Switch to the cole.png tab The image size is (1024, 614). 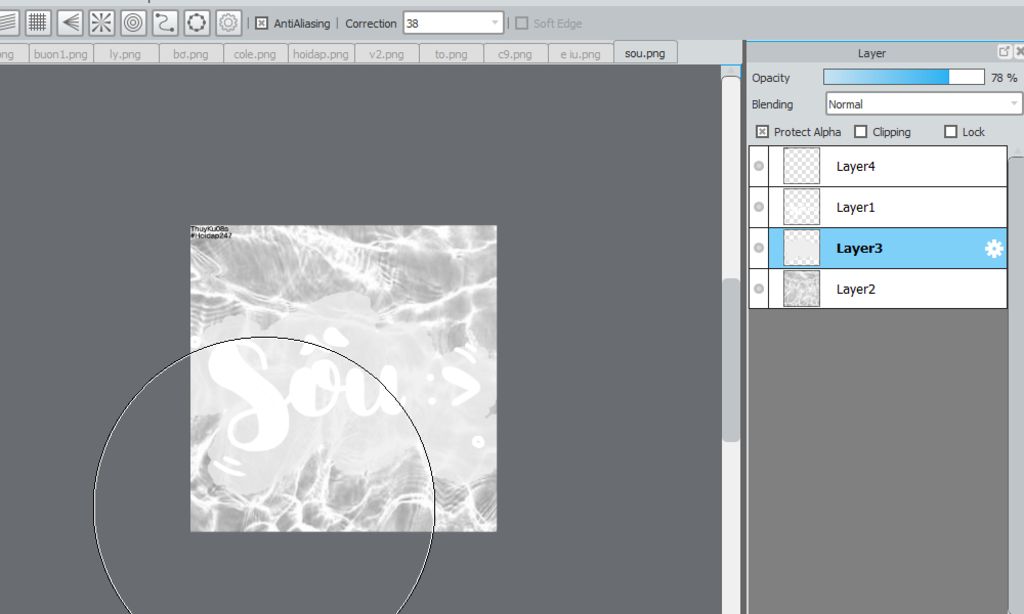pyautogui.click(x=255, y=54)
